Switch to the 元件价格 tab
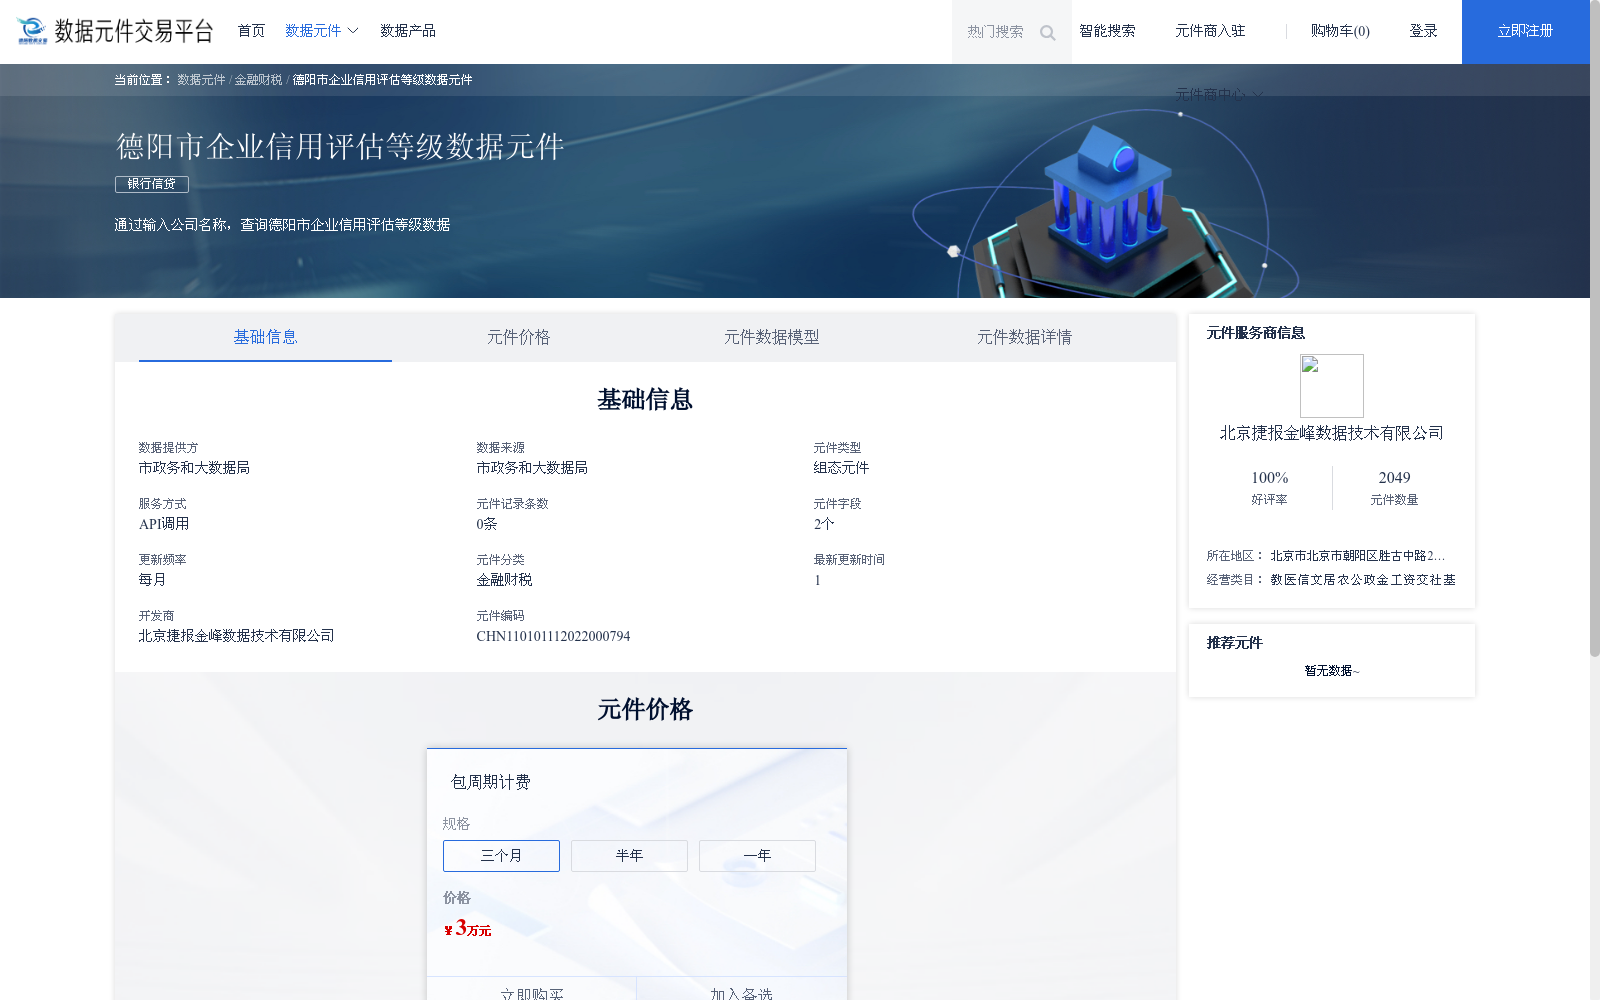Image resolution: width=1600 pixels, height=1000 pixels. [517, 337]
